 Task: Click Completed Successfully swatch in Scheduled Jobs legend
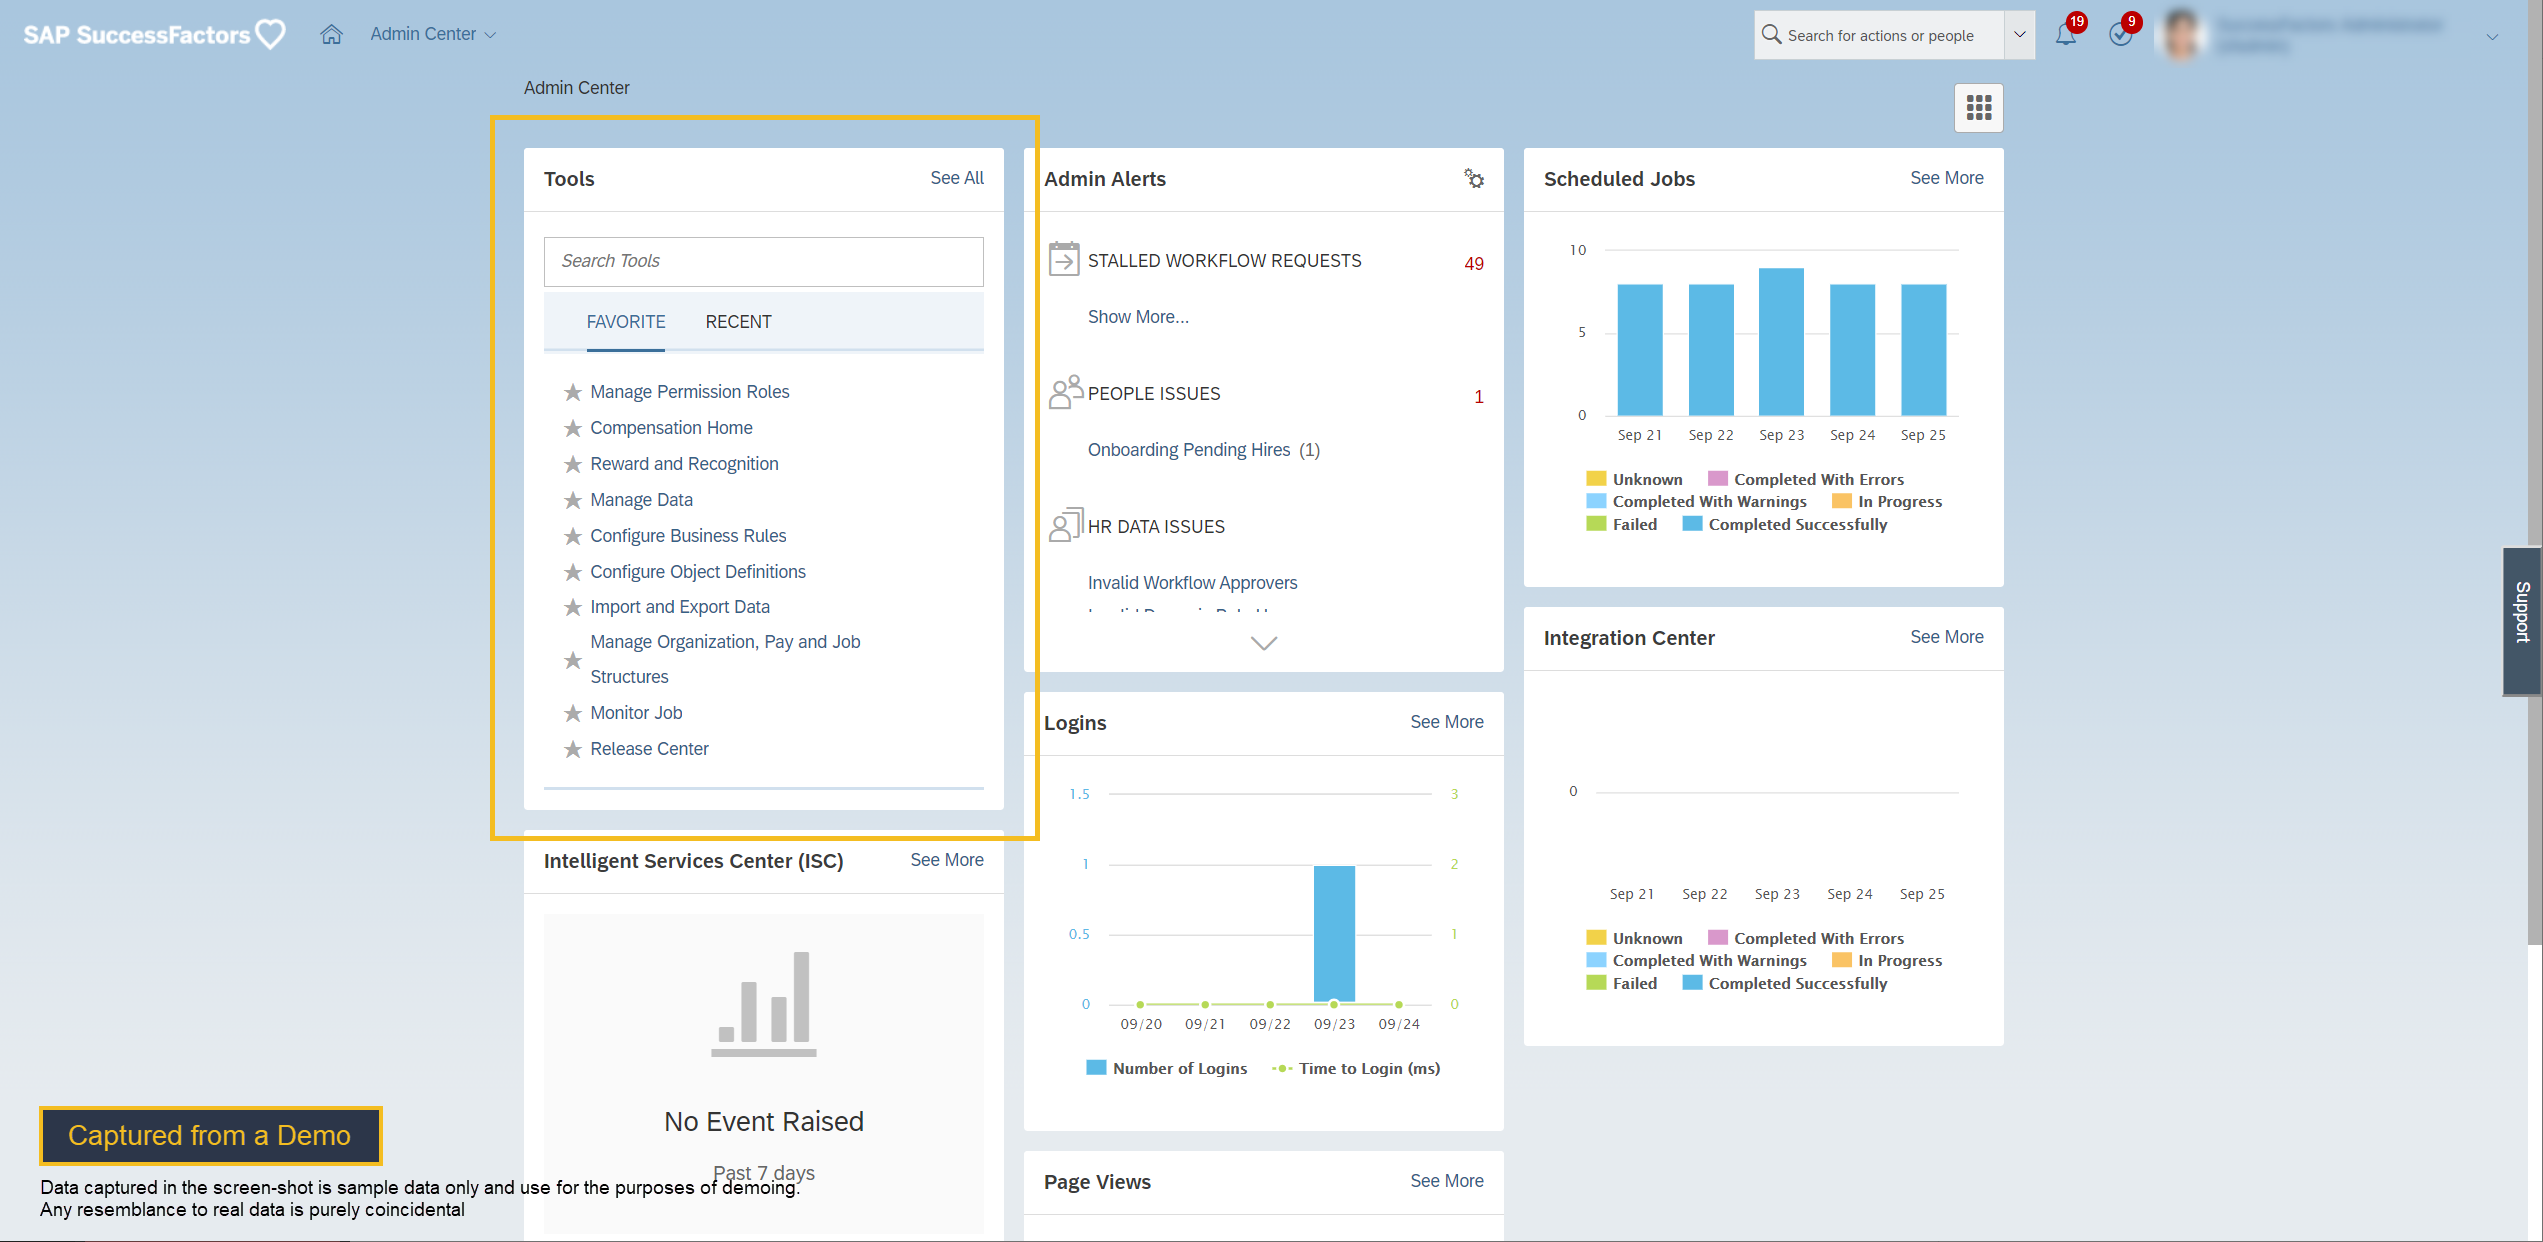[x=1692, y=524]
